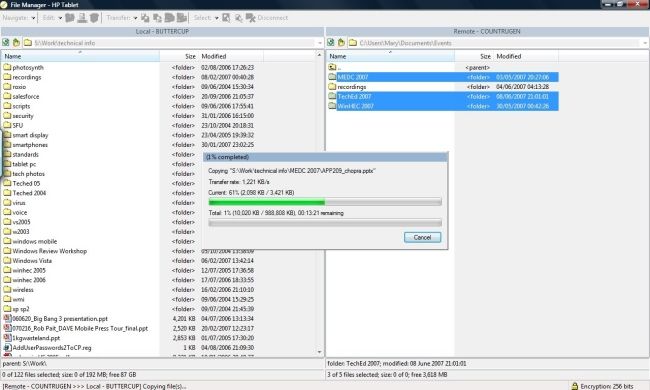Screen dimensions: 650x390
Task: Sort Local list by Name column
Action: (80, 56)
